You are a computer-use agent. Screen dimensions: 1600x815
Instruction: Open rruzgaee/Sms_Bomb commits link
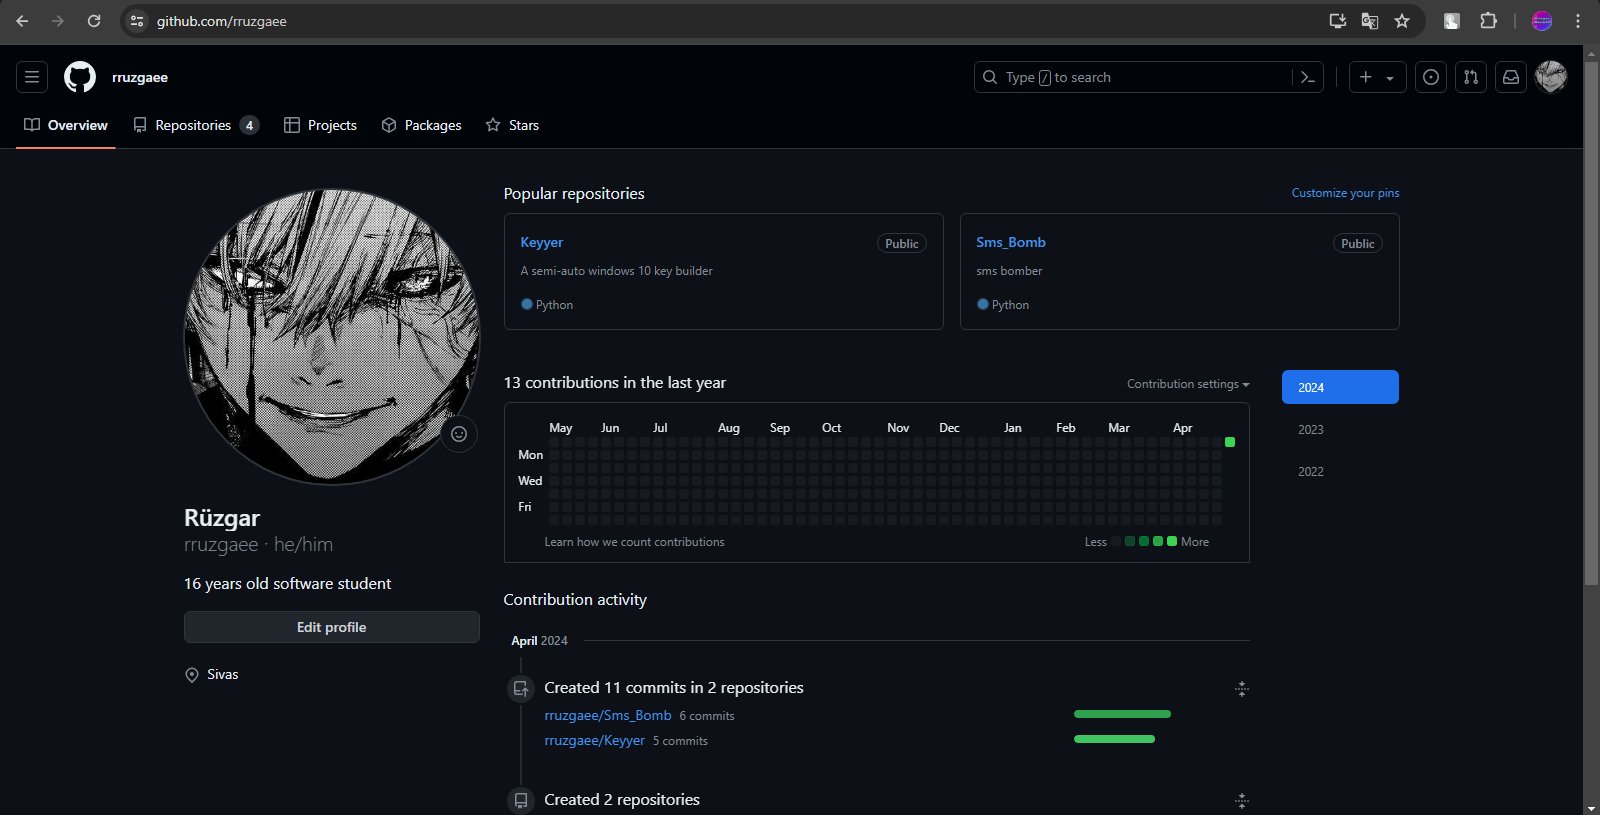[608, 715]
